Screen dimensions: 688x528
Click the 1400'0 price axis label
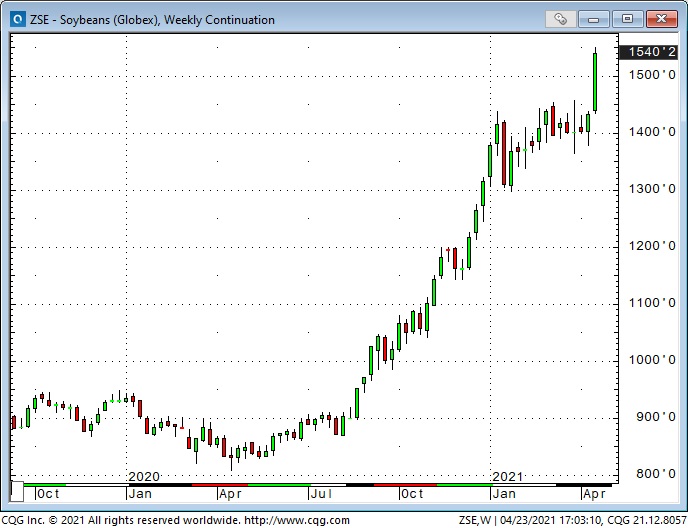[652, 132]
